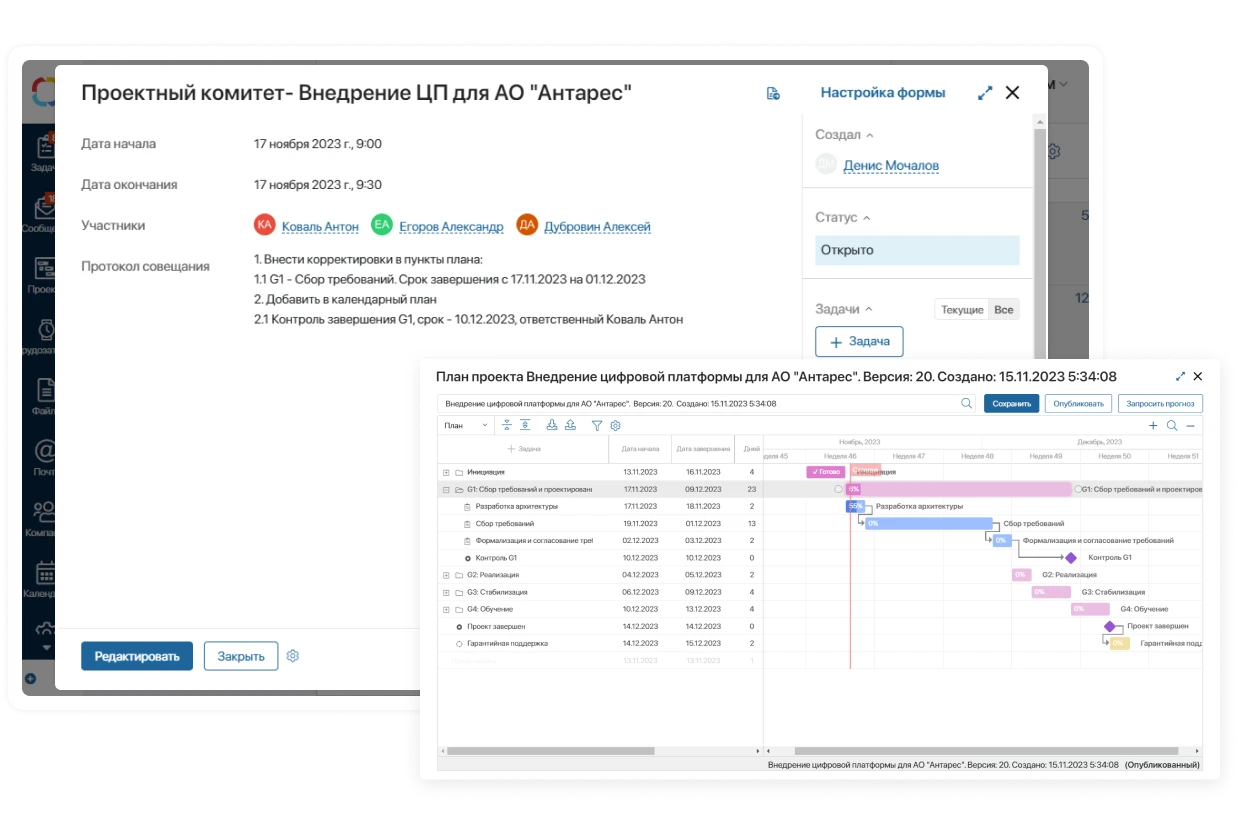Click the search magnifier in plan name field
The height and width of the screenshot is (825, 1240).
click(966, 404)
